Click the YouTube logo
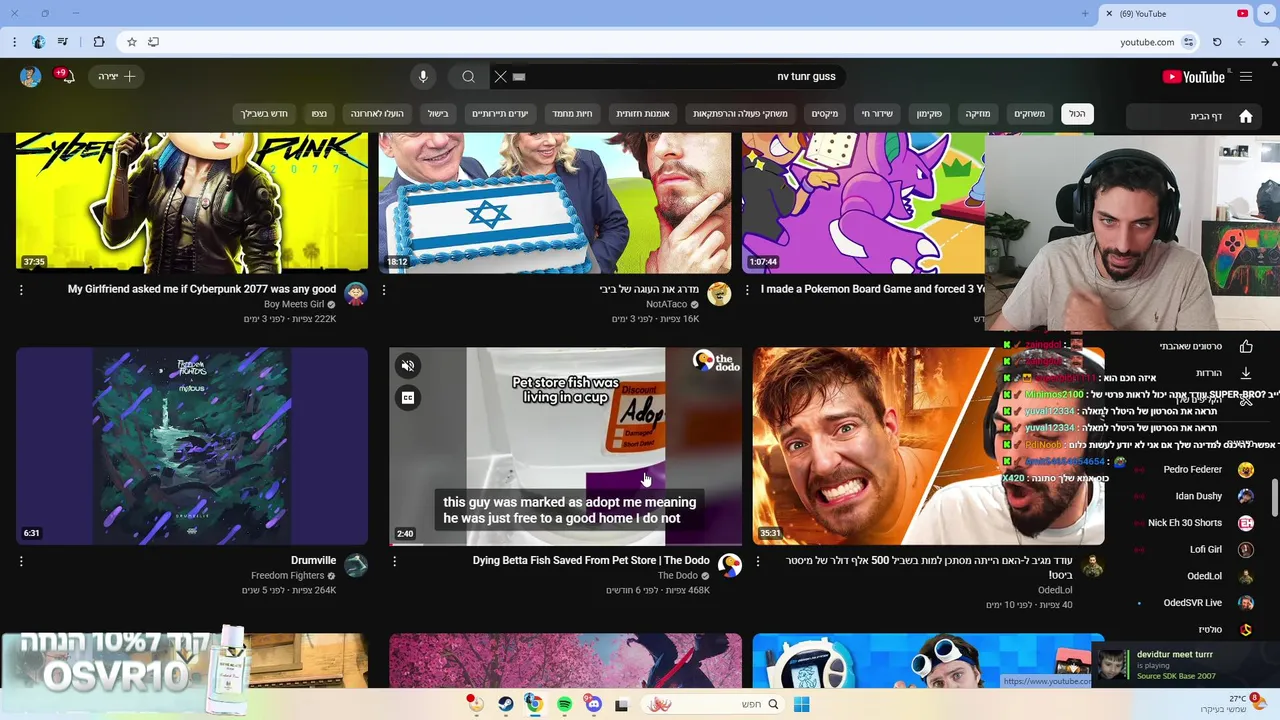The width and height of the screenshot is (1280, 720). point(1194,77)
